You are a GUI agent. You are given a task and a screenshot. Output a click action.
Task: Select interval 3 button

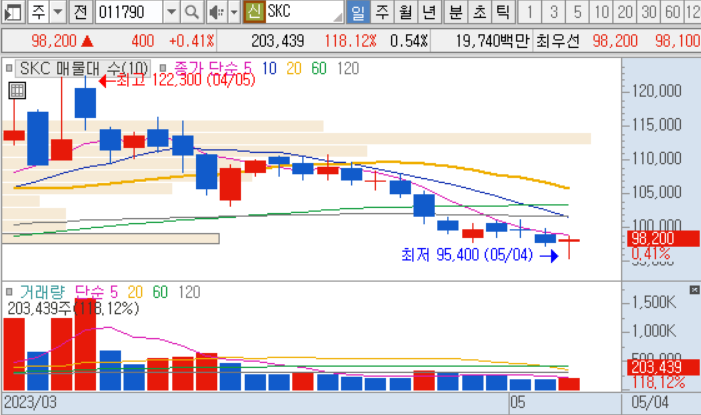[553, 12]
